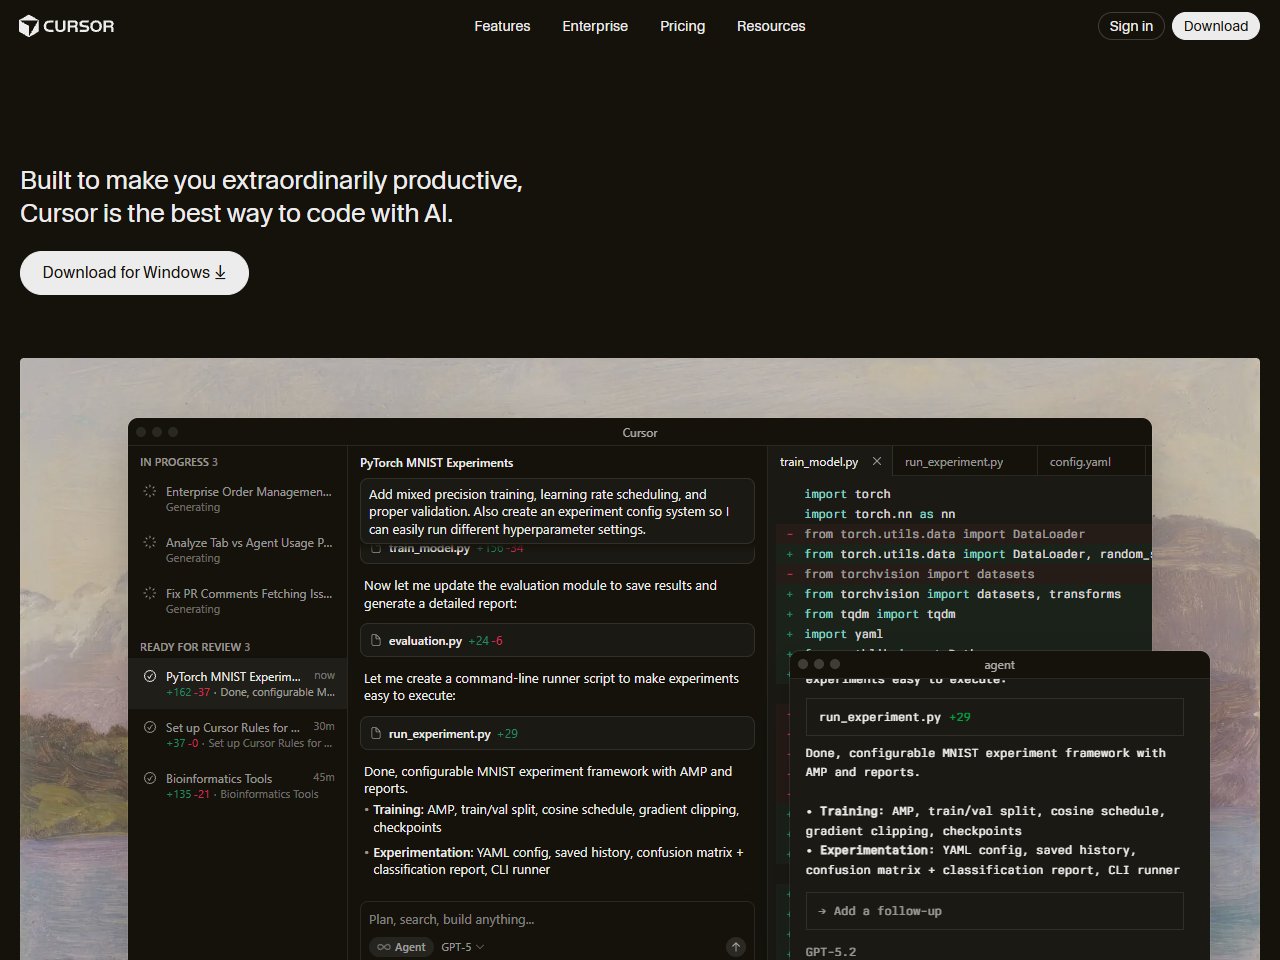Click the file icon beside evaluation.py

376,641
